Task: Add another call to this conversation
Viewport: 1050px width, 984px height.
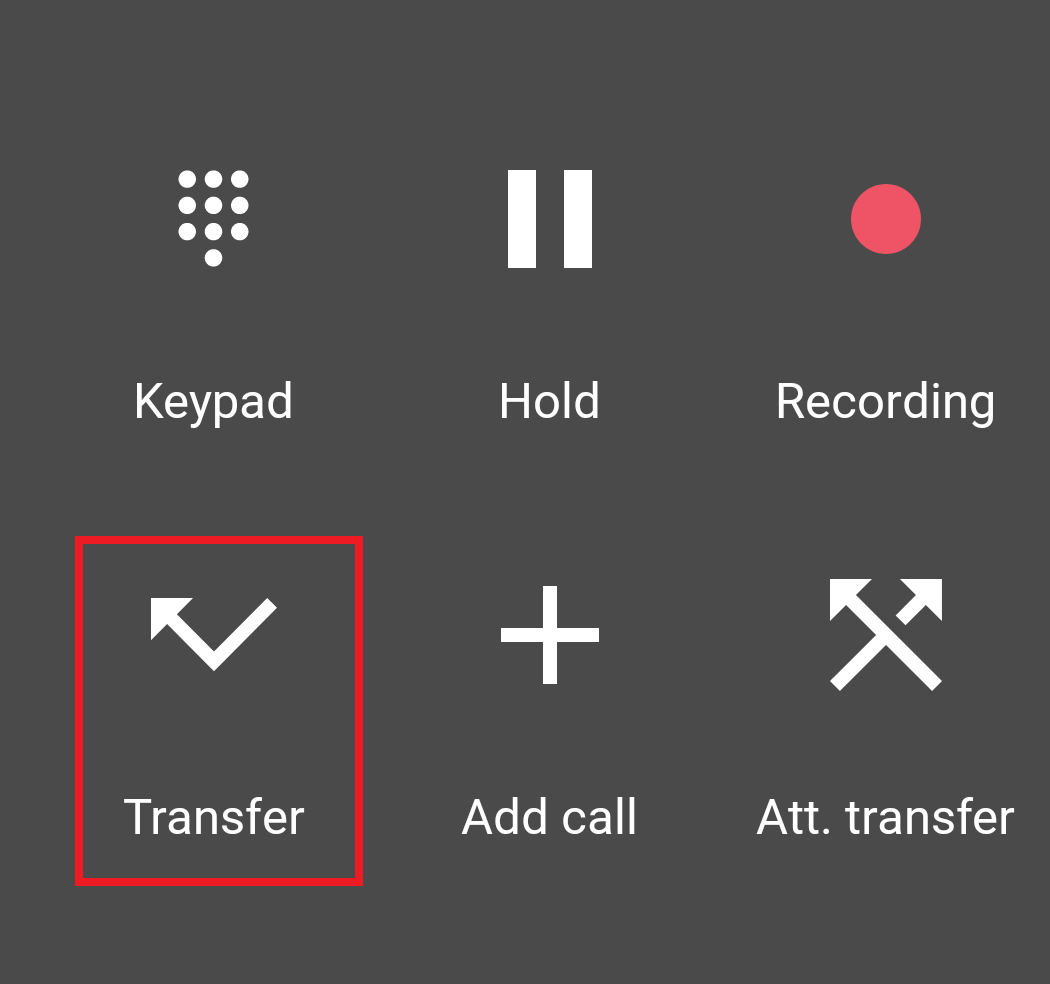Action: [550, 710]
